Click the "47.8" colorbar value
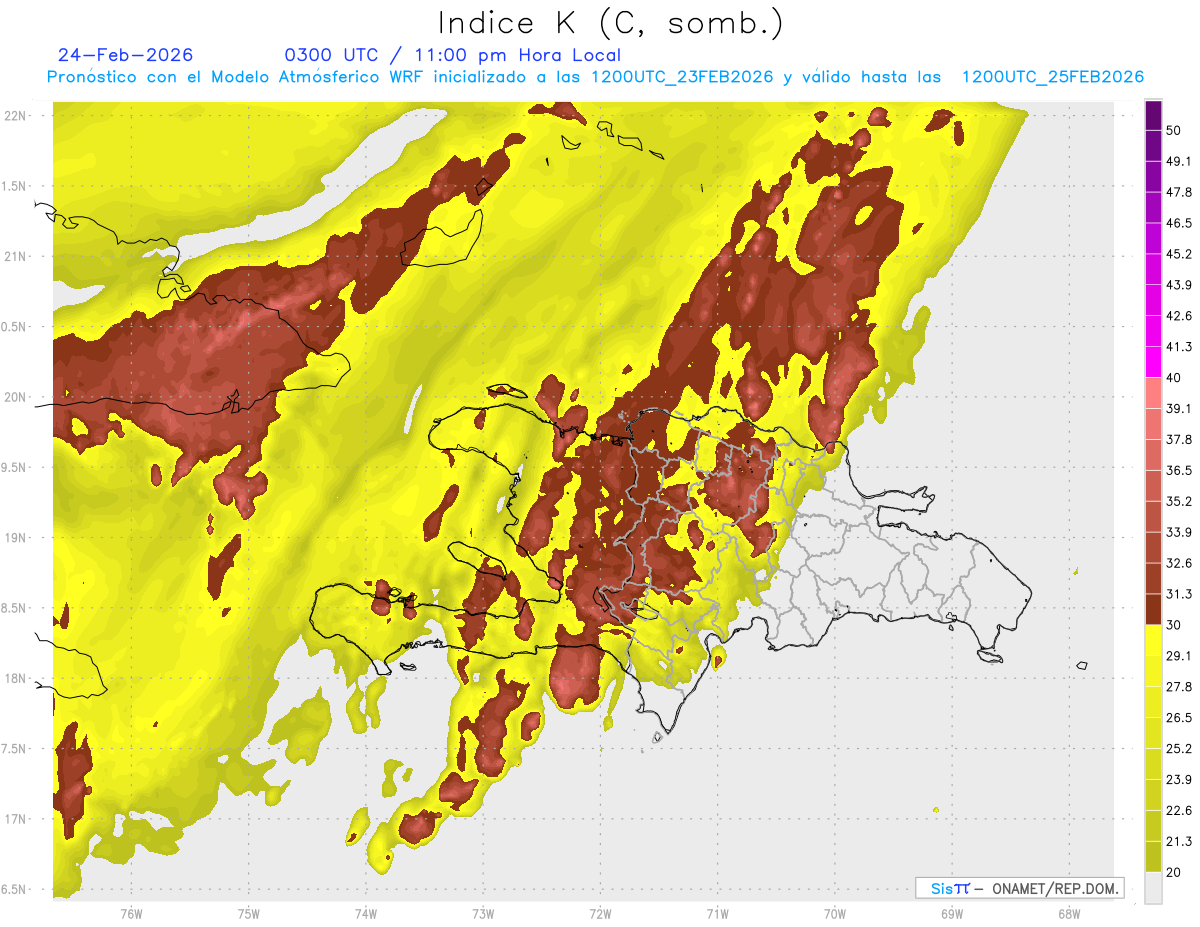Screen dimensions: 1200x927 coord(1179,192)
